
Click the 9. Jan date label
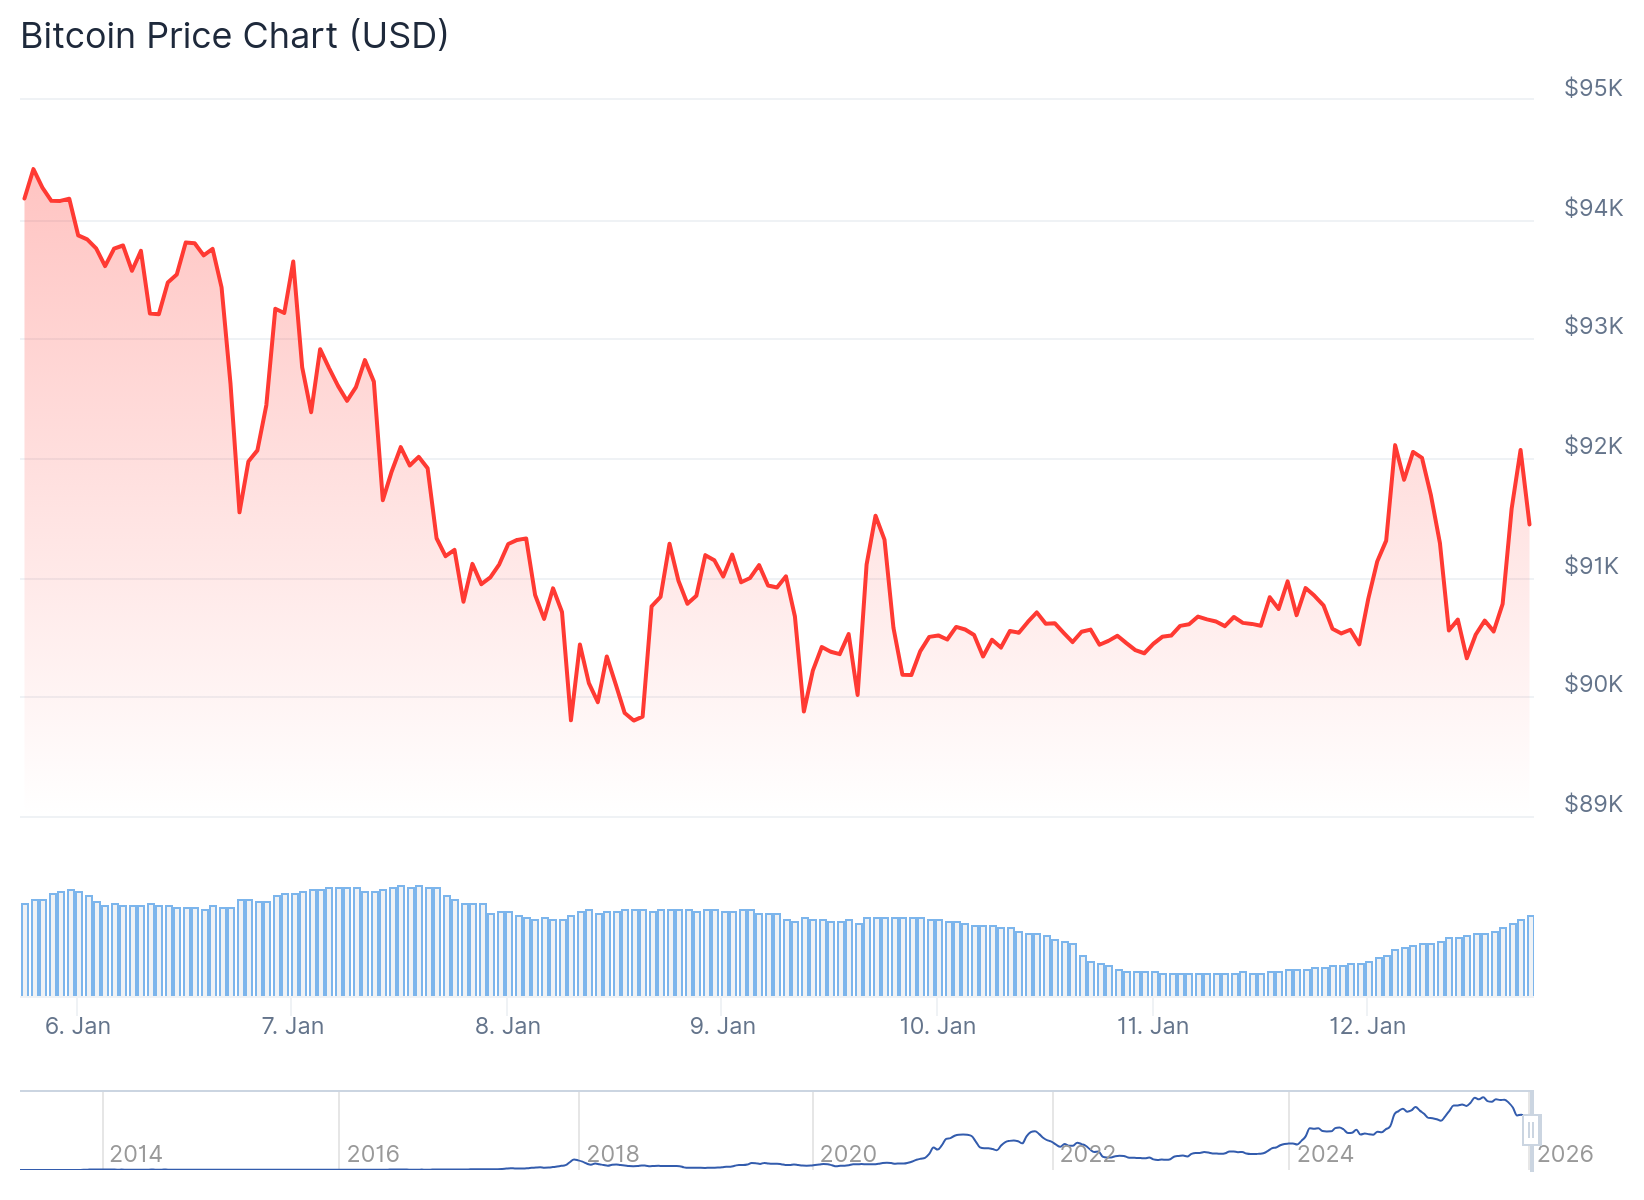pos(723,1026)
